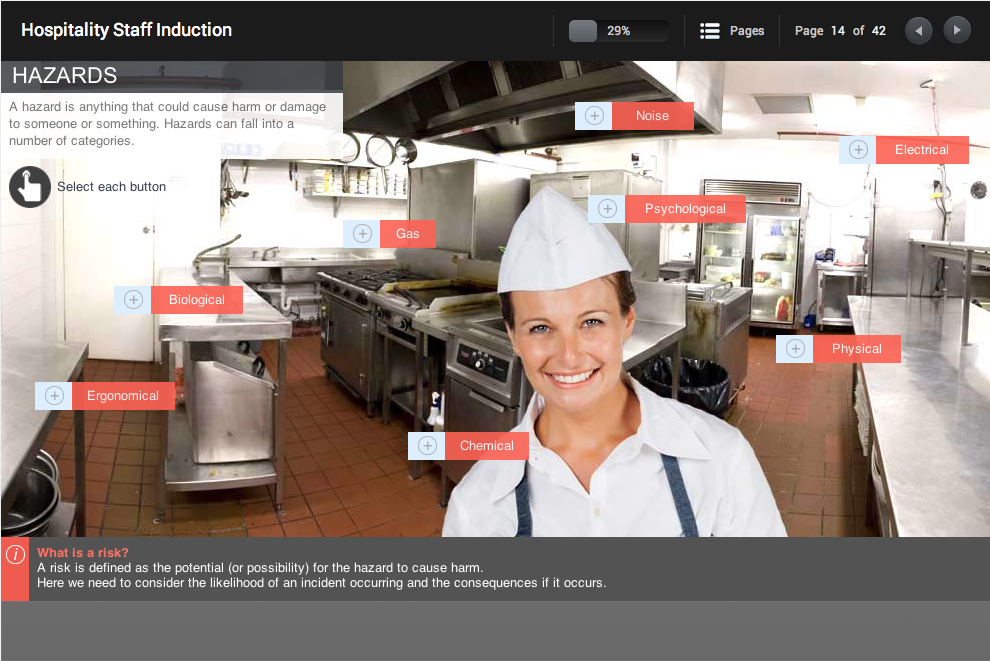This screenshot has height=661, width=990.
Task: Click the plus icon beside Psychological
Action: coord(607,208)
